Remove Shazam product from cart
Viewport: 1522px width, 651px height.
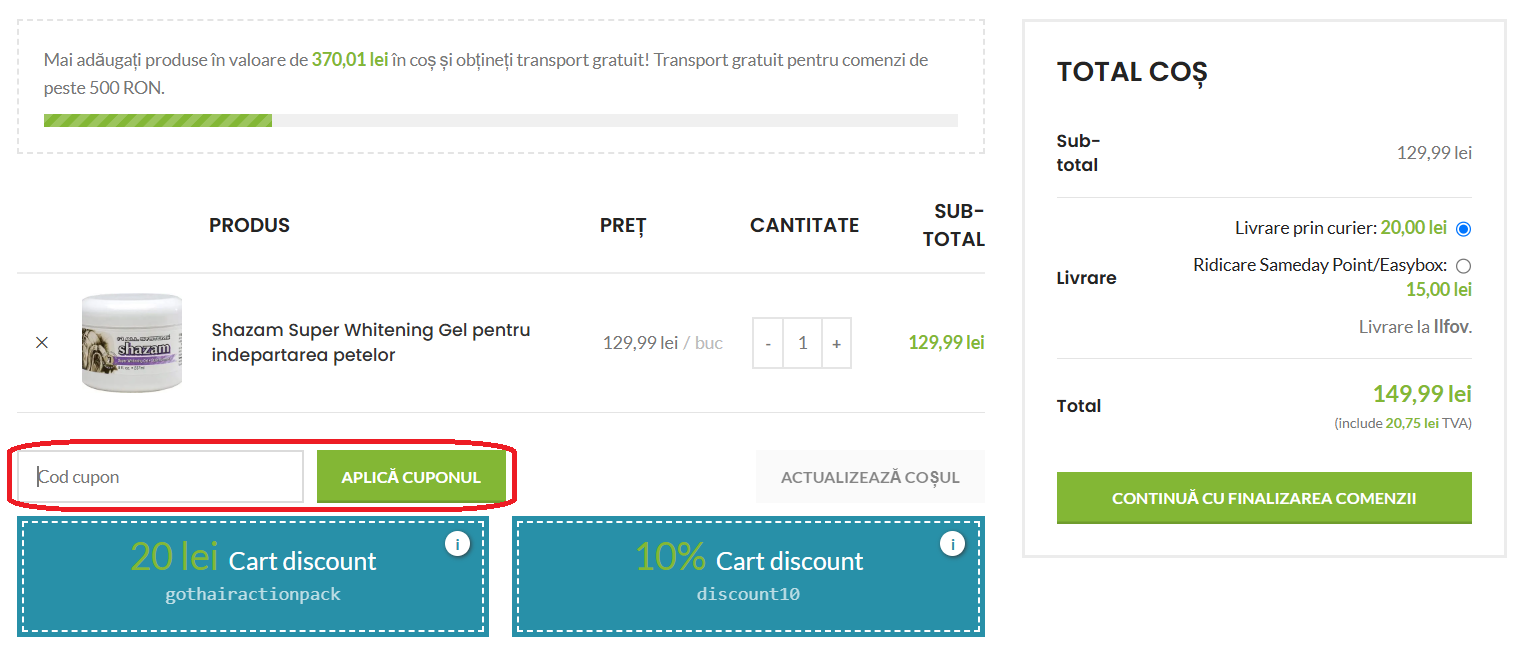(x=42, y=342)
